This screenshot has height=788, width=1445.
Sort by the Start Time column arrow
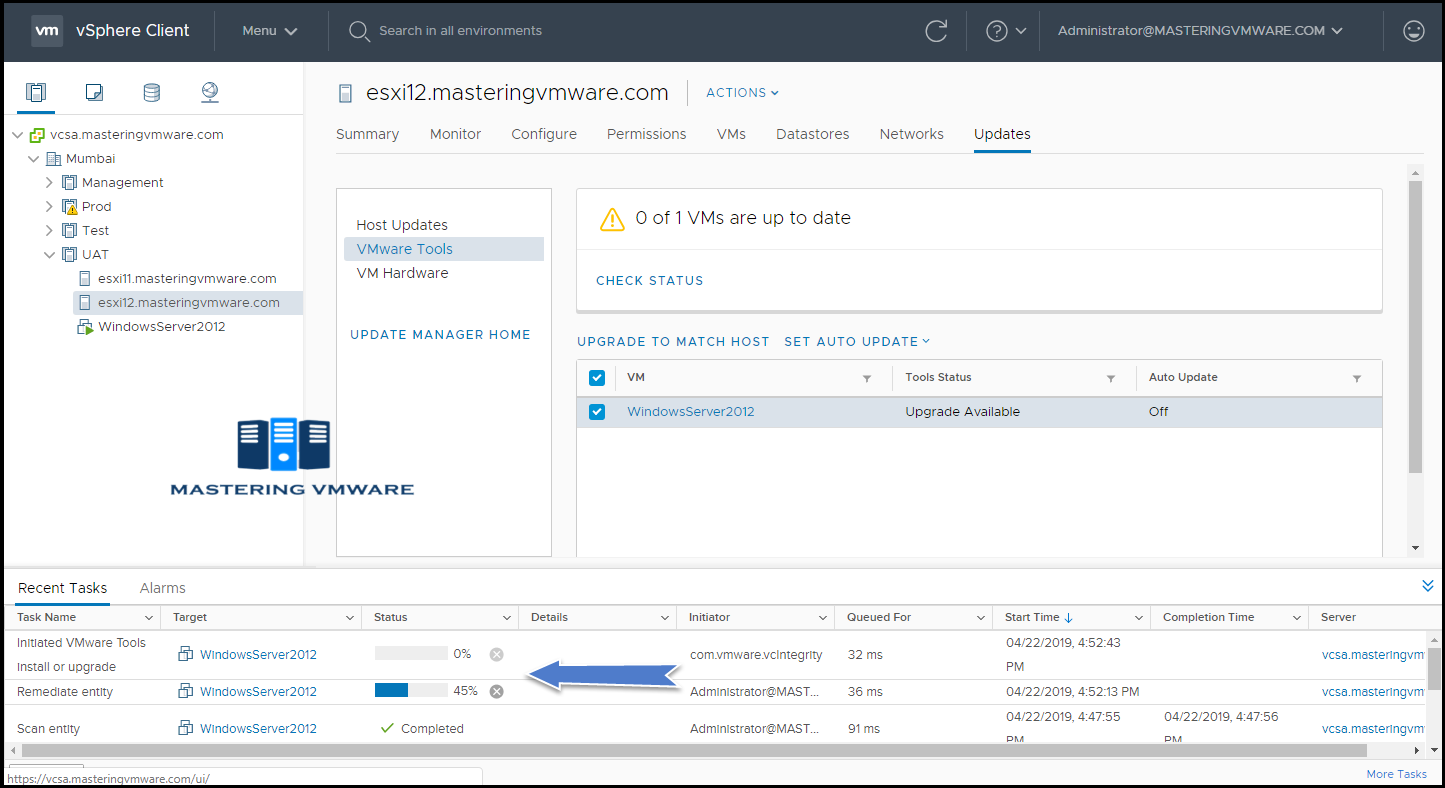point(1069,618)
